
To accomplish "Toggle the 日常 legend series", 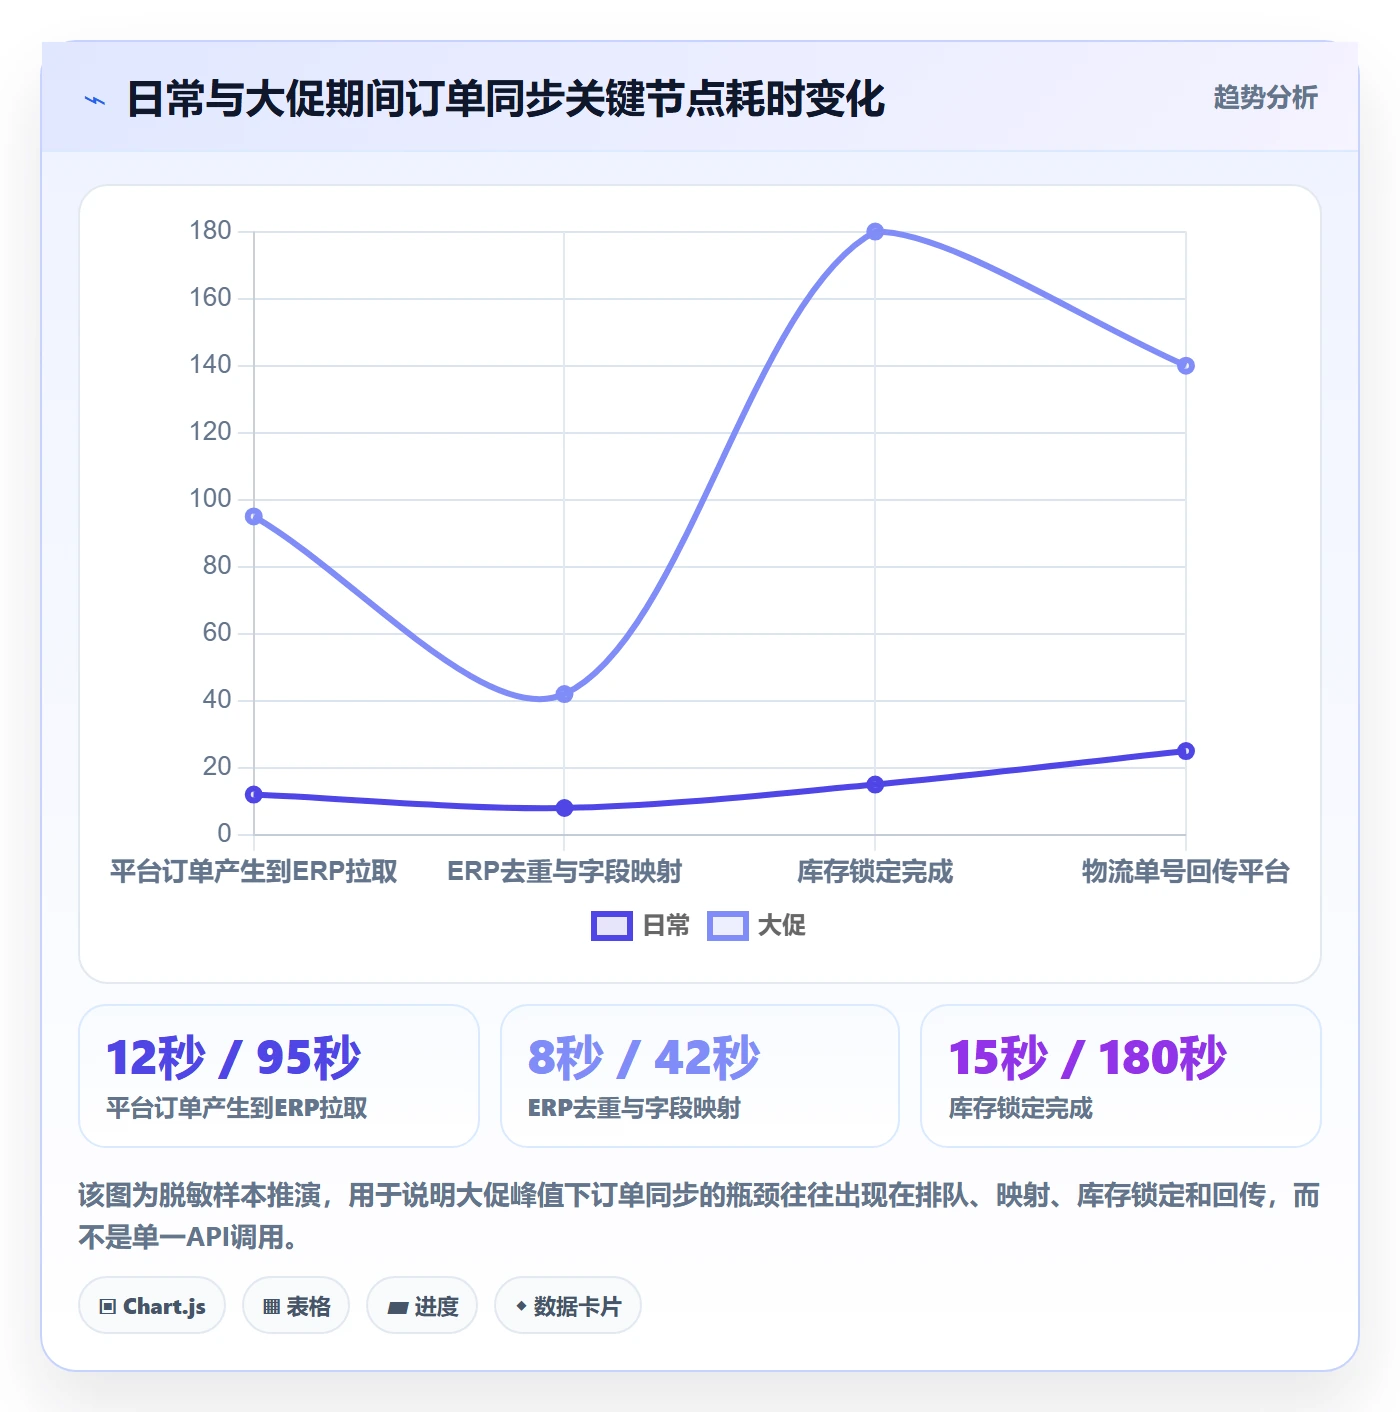I will (x=641, y=926).
